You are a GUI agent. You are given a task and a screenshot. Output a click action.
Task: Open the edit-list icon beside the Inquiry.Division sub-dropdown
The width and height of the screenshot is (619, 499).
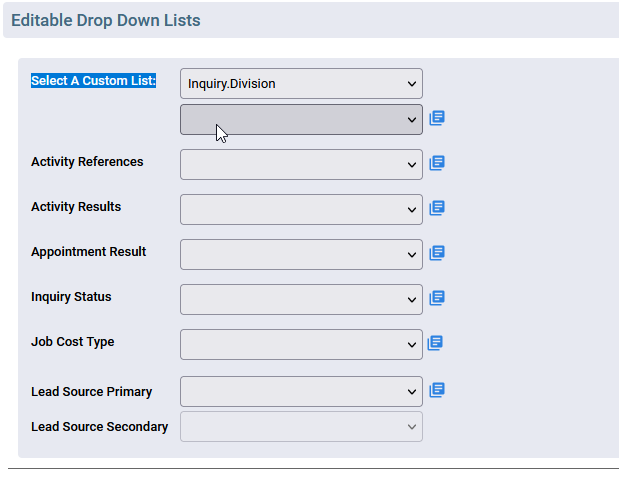pyautogui.click(x=437, y=118)
